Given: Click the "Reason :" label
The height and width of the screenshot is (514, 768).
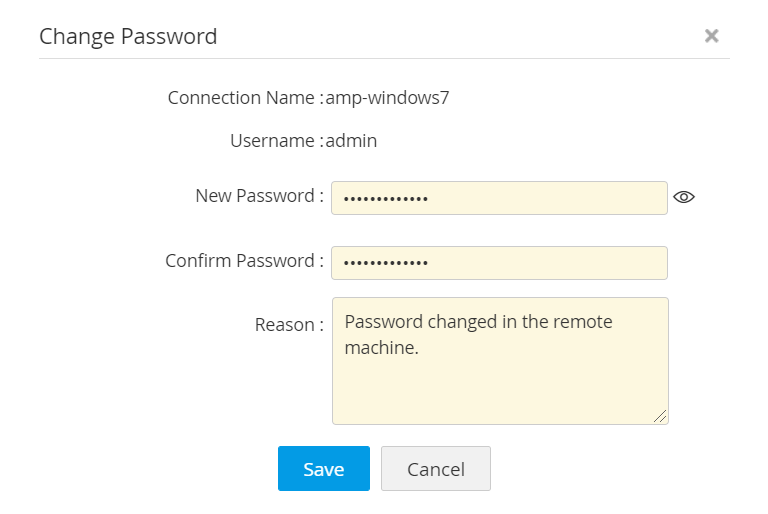Looking at the screenshot, I should click(x=289, y=325).
